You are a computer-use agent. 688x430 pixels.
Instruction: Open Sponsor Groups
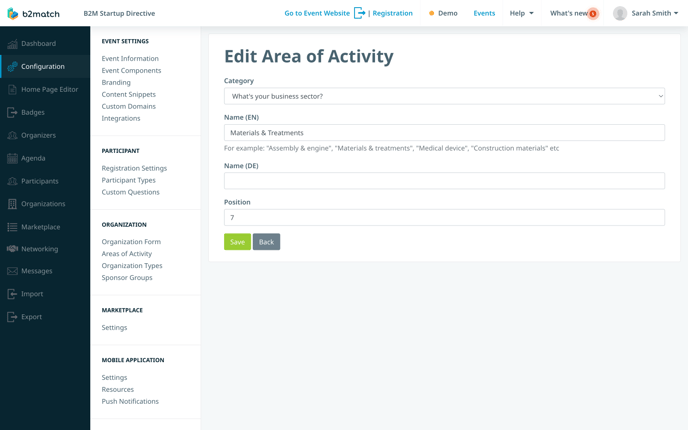tap(127, 277)
